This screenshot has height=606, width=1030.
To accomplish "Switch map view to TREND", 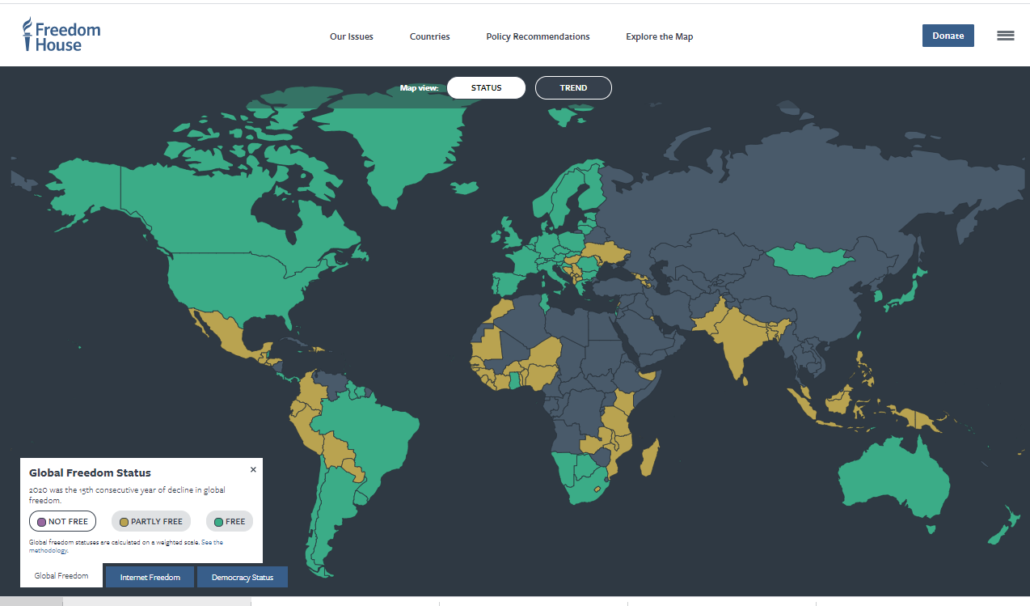I will (573, 88).
